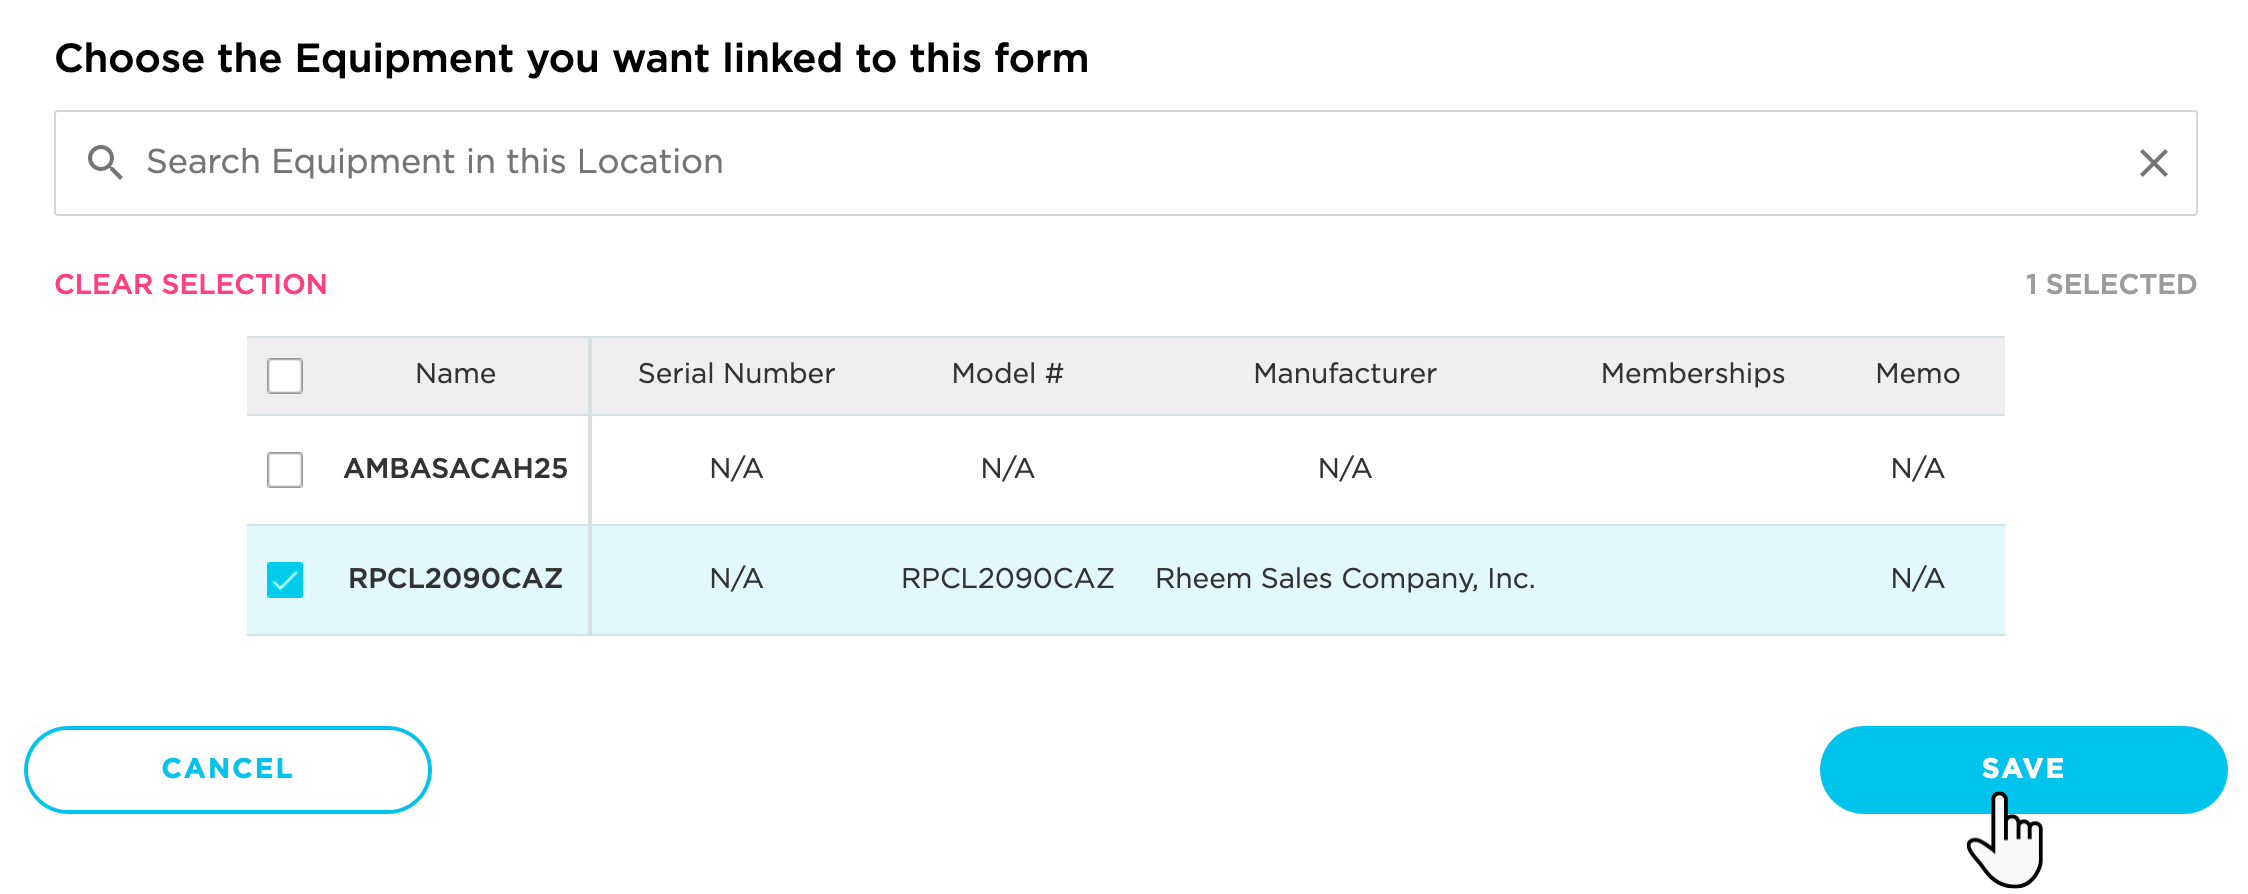Click the Name column header
The width and height of the screenshot is (2248, 894).
coord(455,374)
